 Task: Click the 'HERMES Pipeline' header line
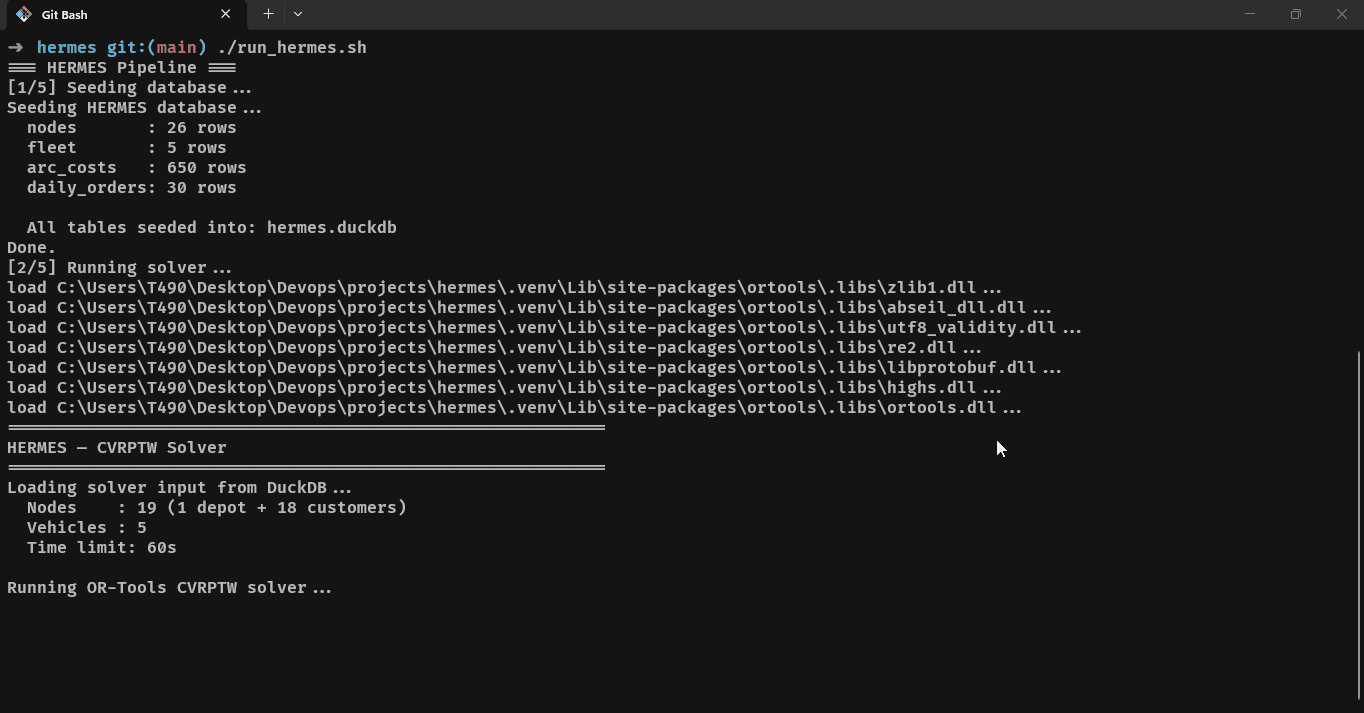point(121,68)
